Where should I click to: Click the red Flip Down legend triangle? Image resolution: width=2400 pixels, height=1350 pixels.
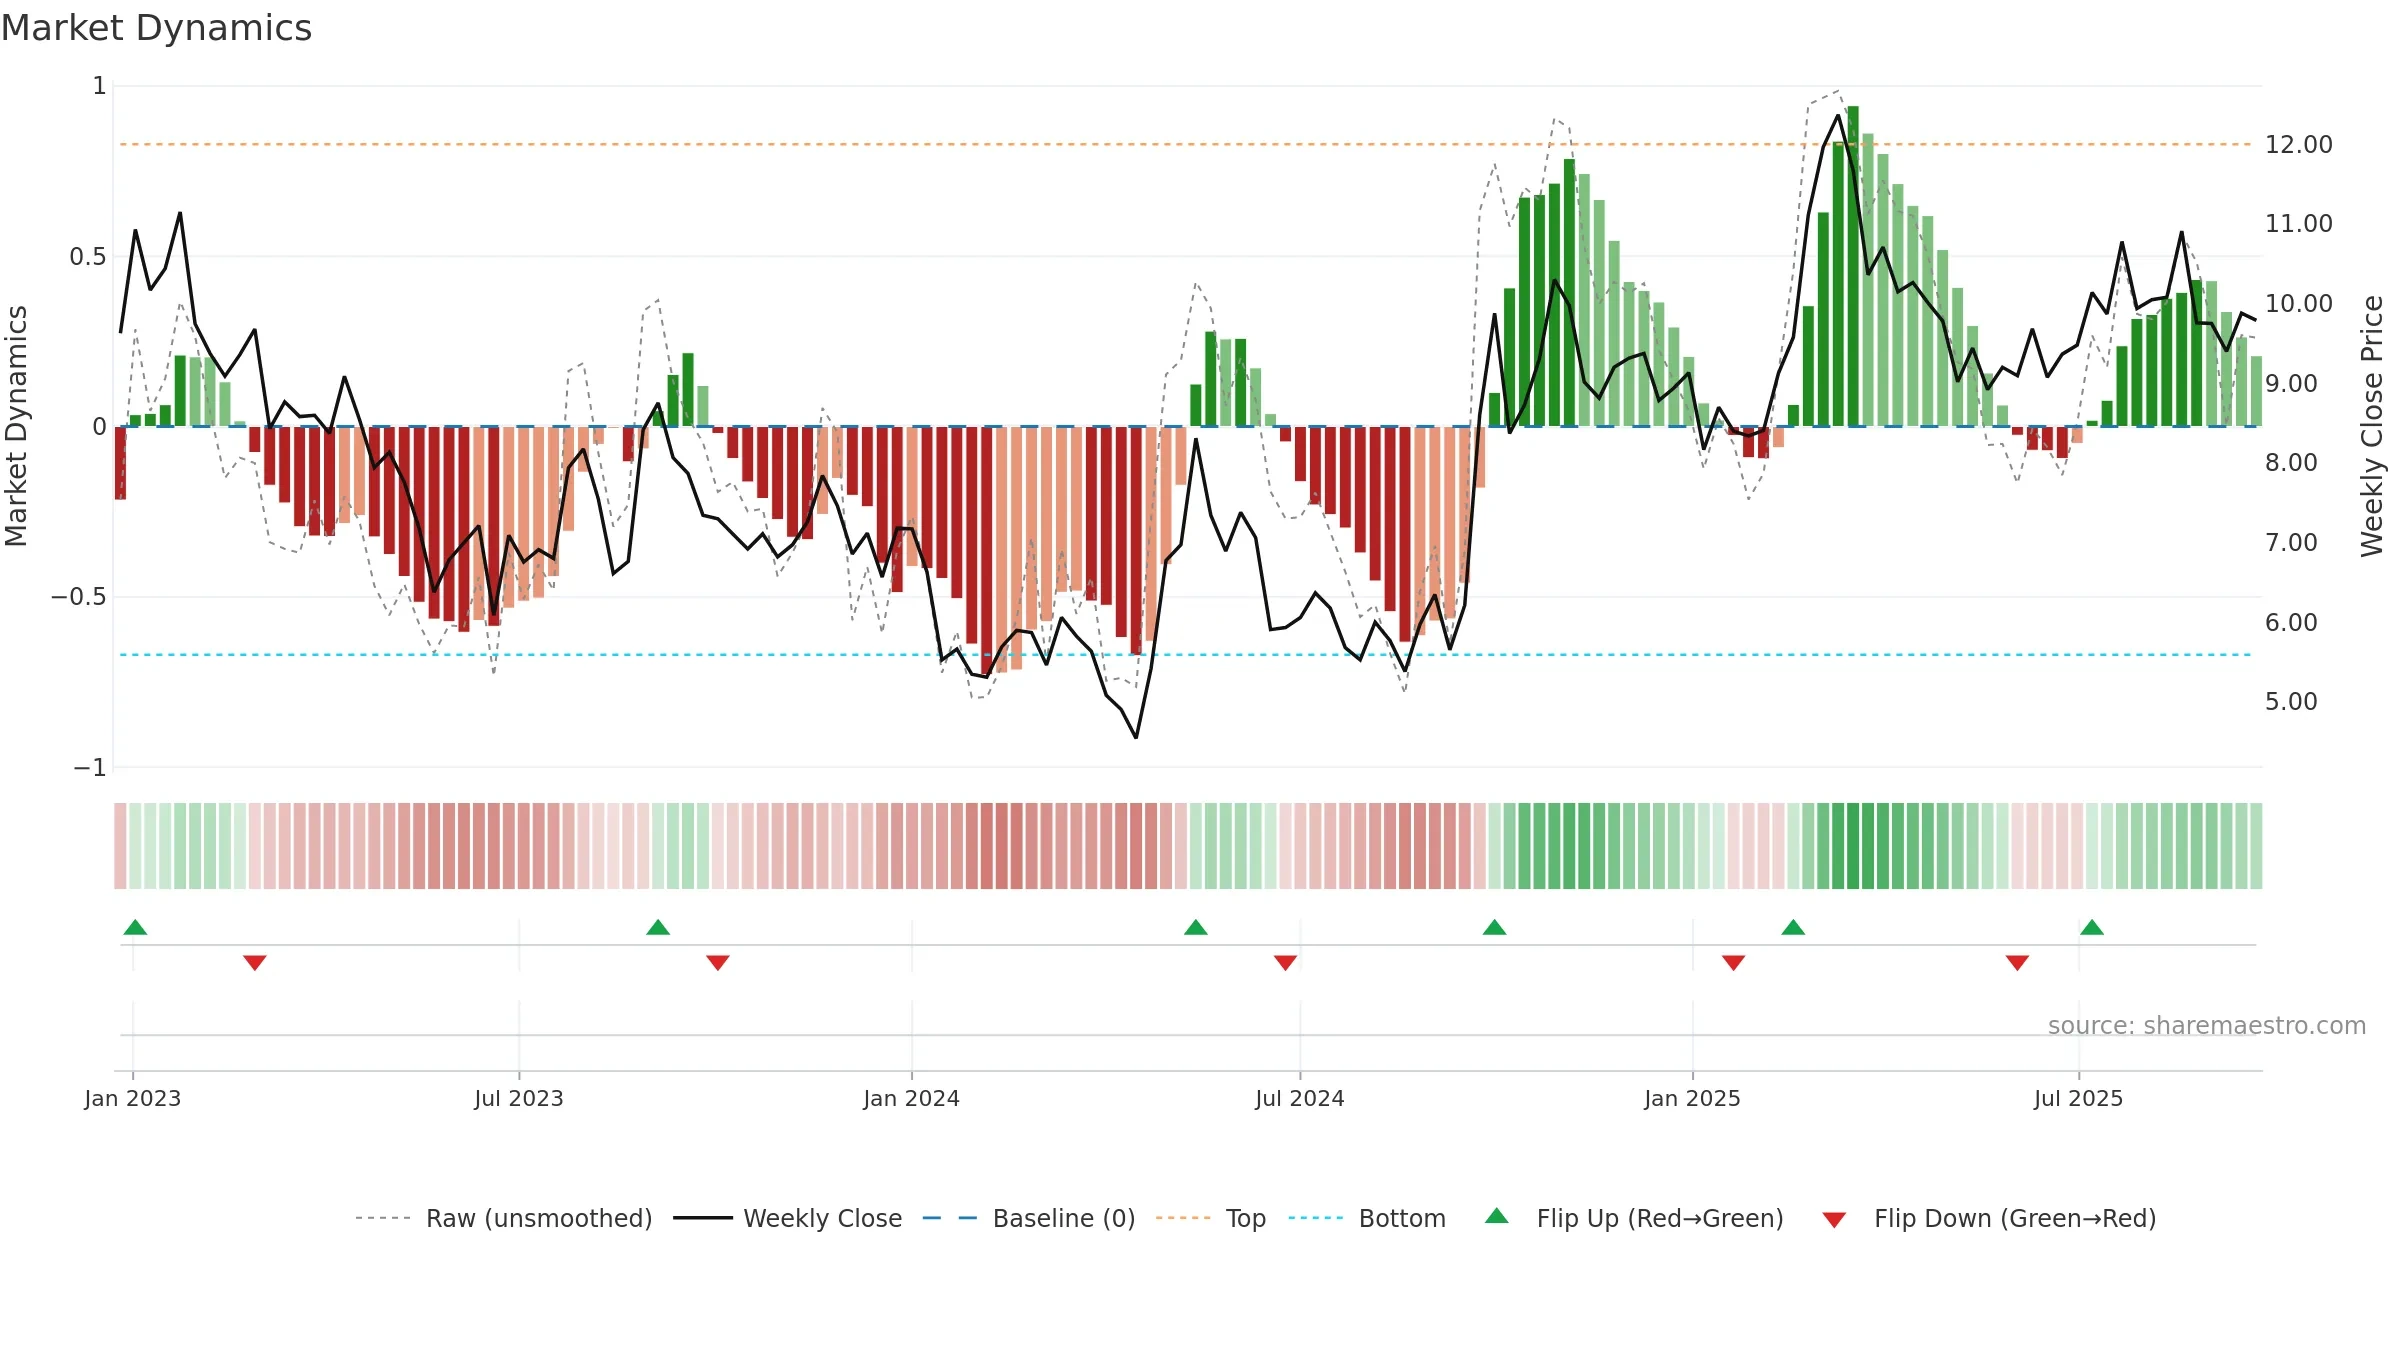pyautogui.click(x=1834, y=1220)
